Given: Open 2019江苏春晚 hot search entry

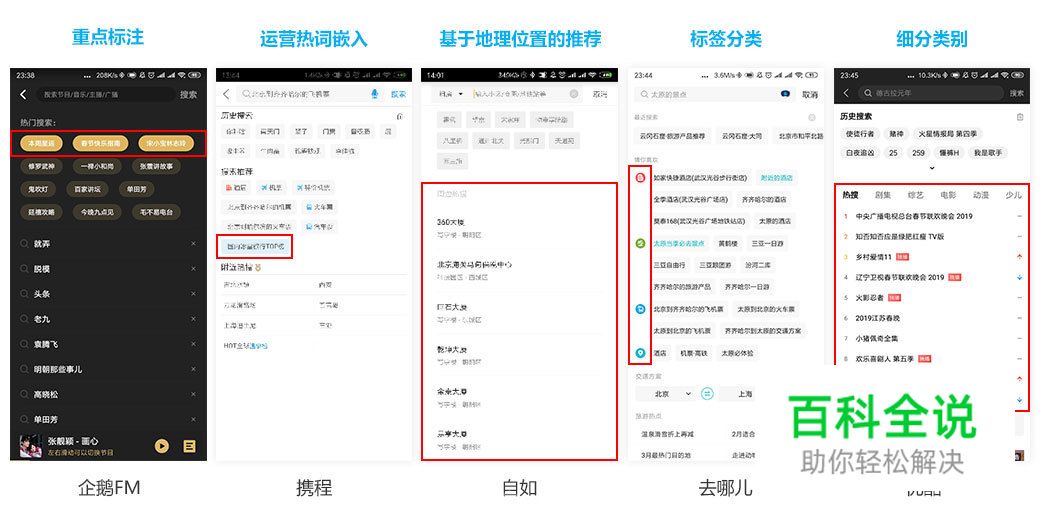Looking at the screenshot, I should pyautogui.click(x=878, y=318).
